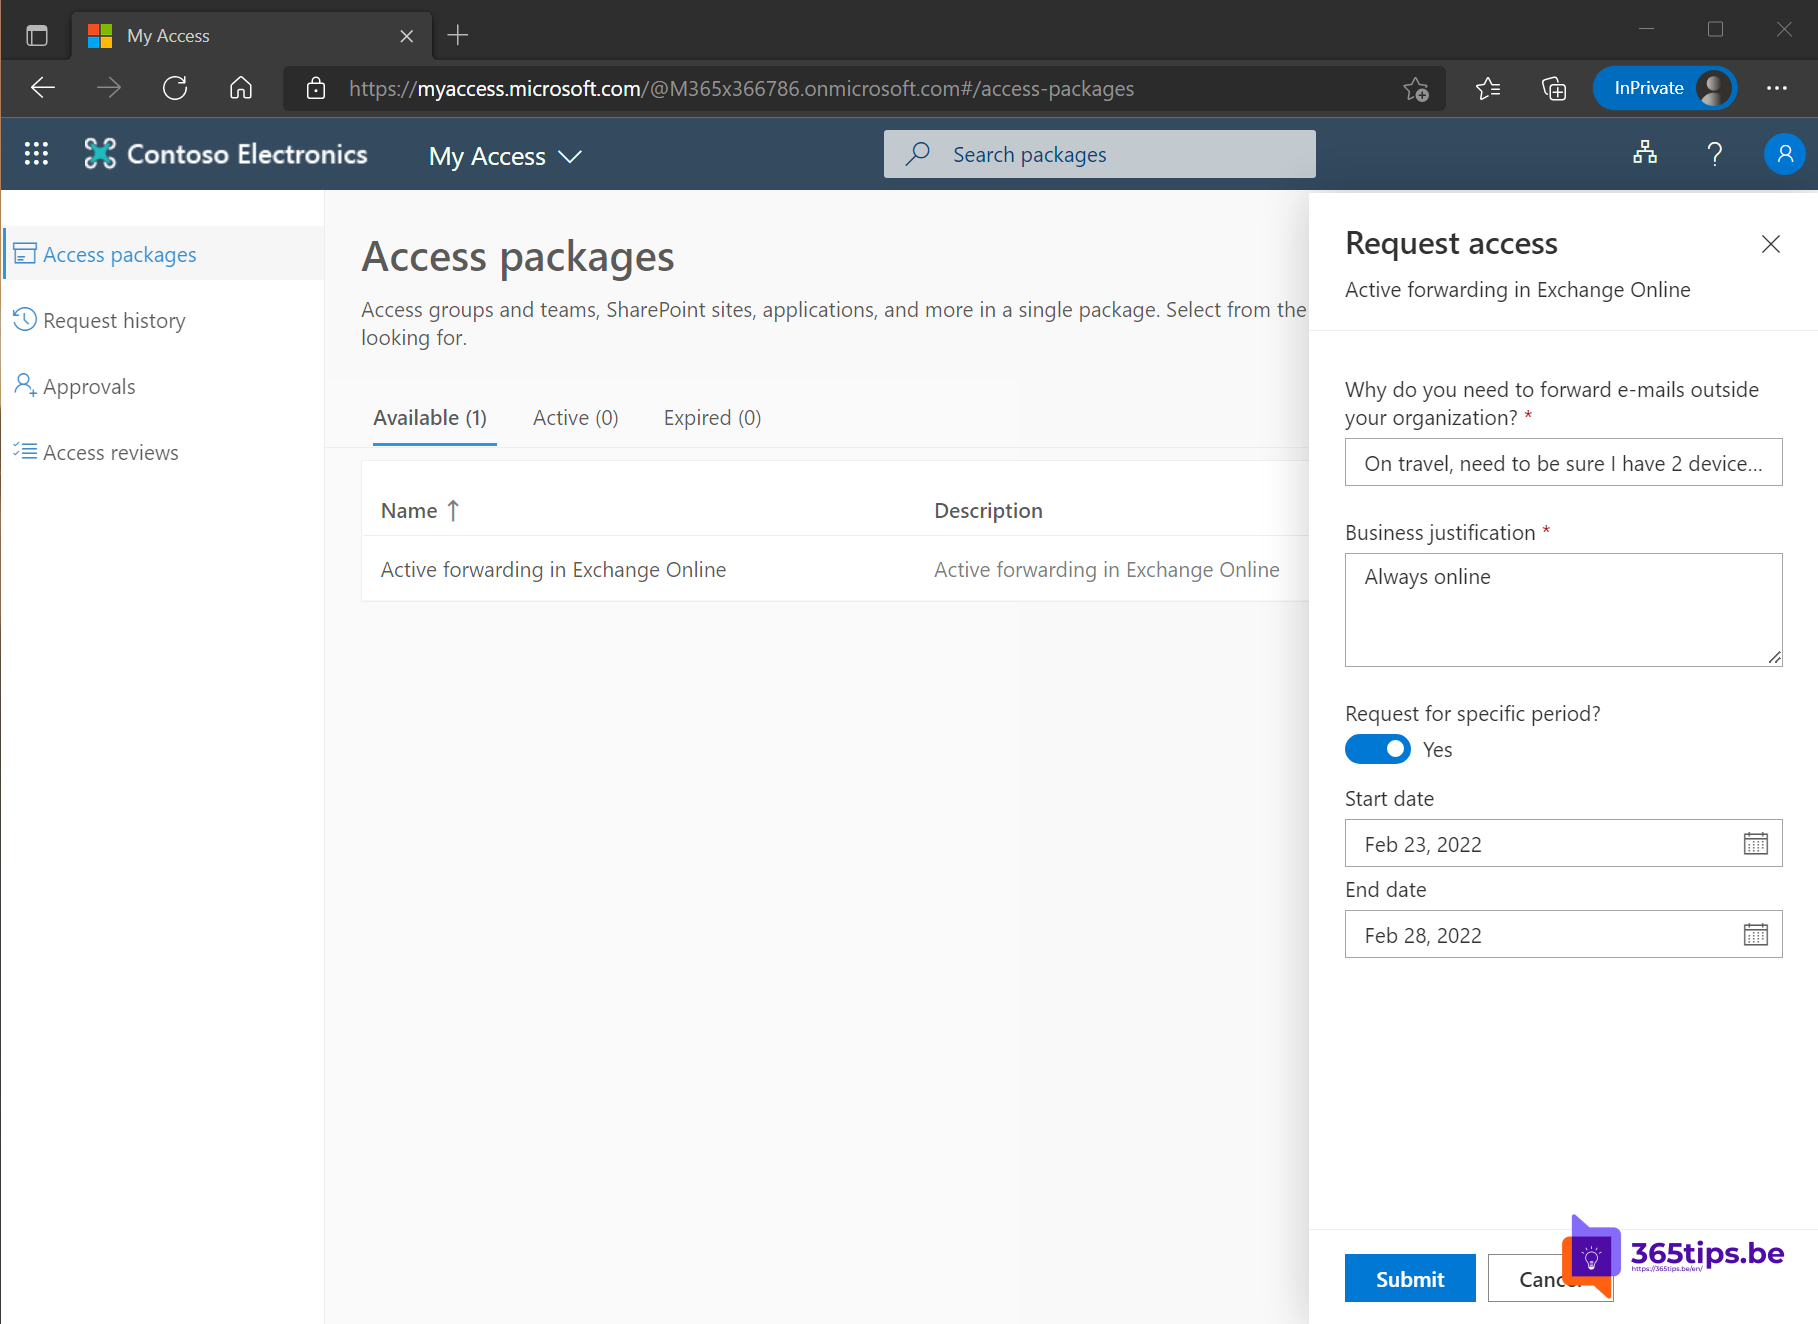Select the Approvals sidebar icon

25,385
